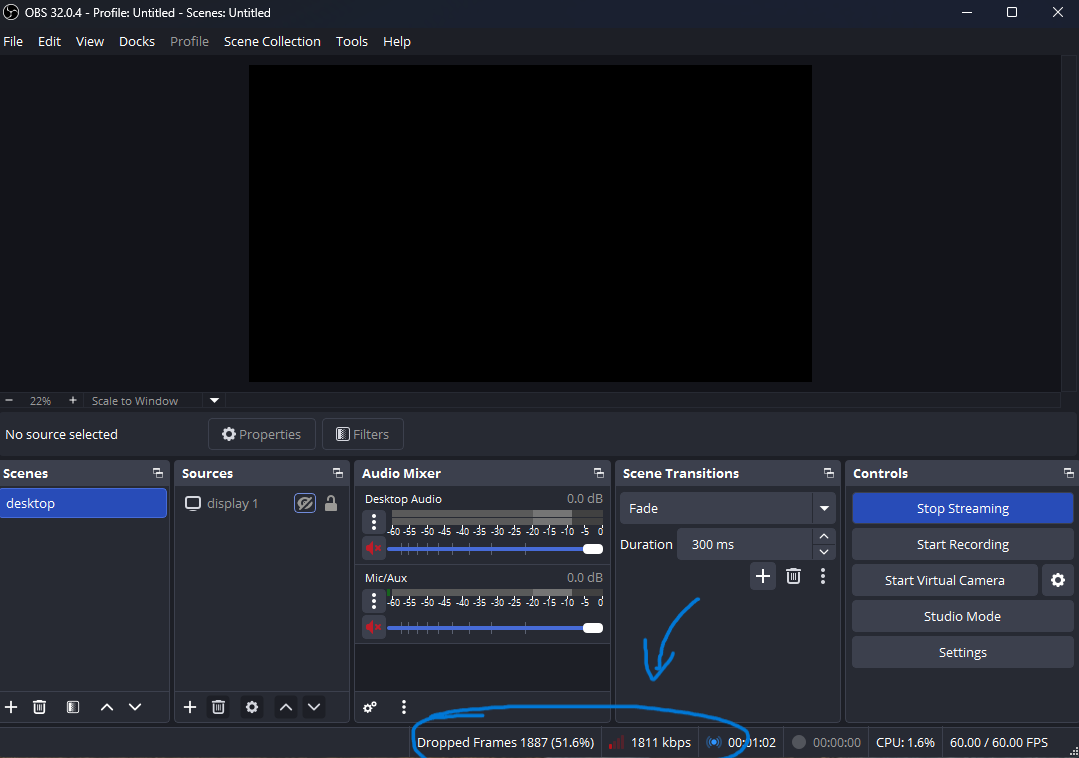Screen dimensions: 1079x758
Task: Open Desktop Audio three-dot options menu
Action: (x=374, y=521)
